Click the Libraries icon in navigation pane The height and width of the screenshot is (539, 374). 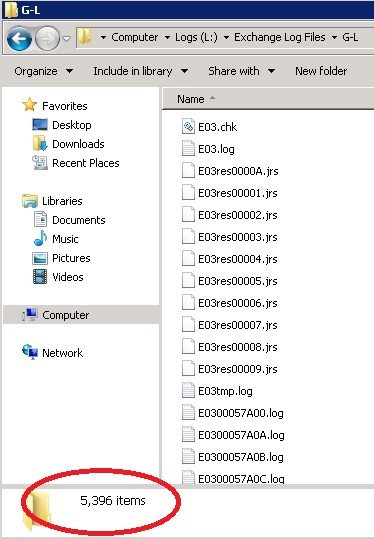tap(30, 201)
